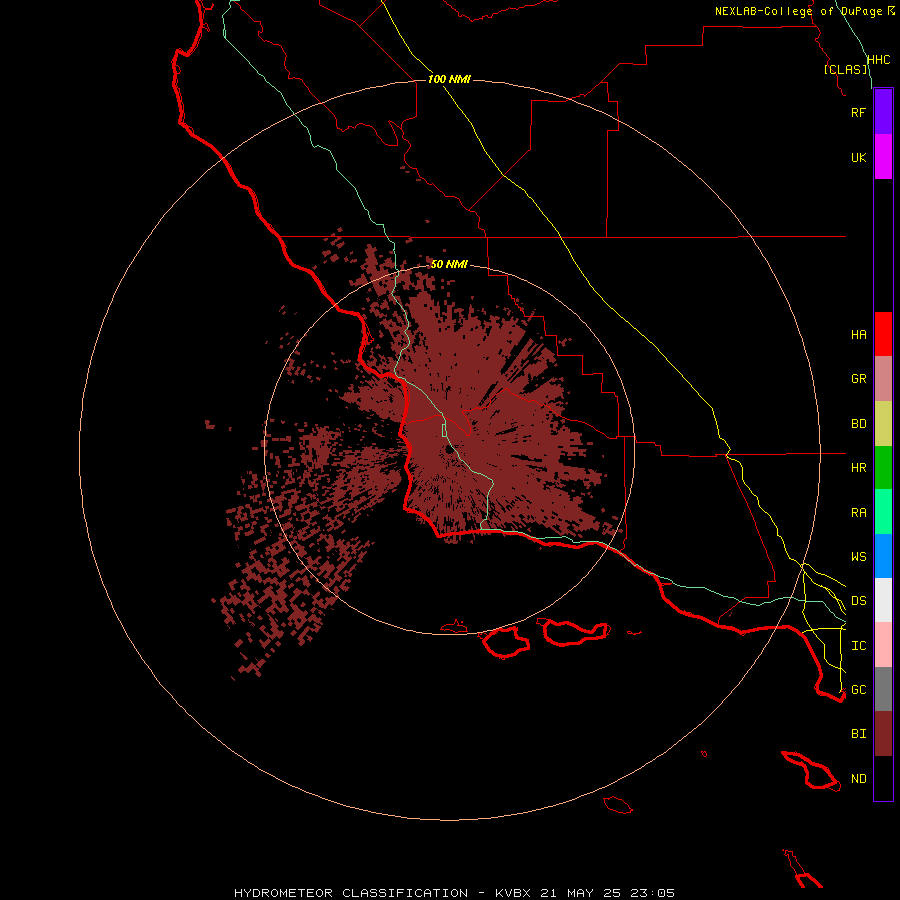Click the KVBX radar site center dot
Image resolution: width=900 pixels, height=900 pixels.
[449, 449]
